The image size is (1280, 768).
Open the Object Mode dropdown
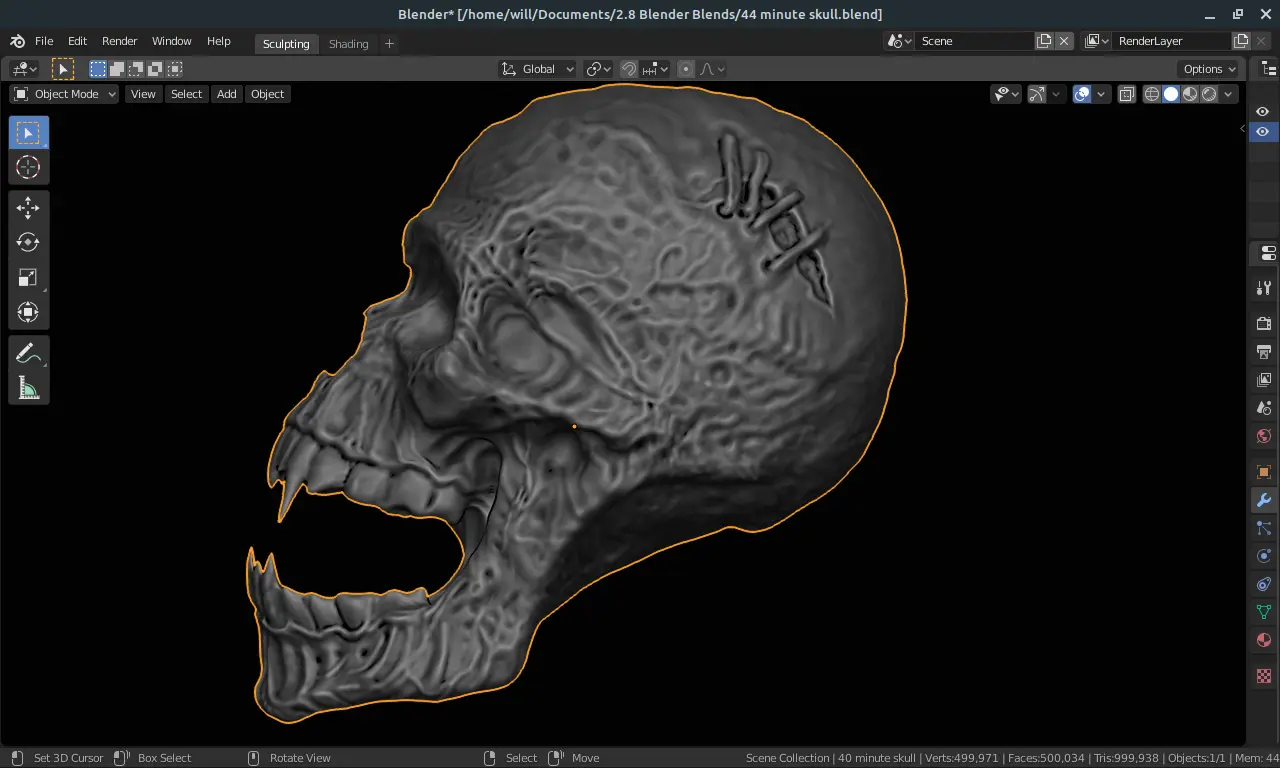tap(65, 94)
